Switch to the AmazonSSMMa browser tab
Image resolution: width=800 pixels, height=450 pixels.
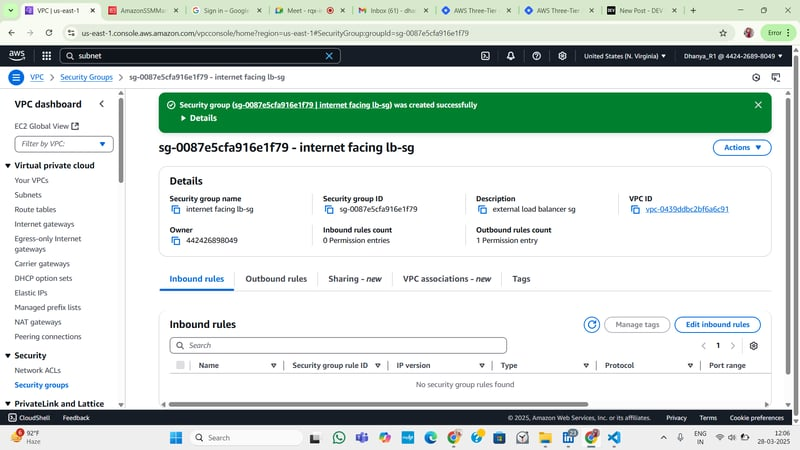click(144, 10)
